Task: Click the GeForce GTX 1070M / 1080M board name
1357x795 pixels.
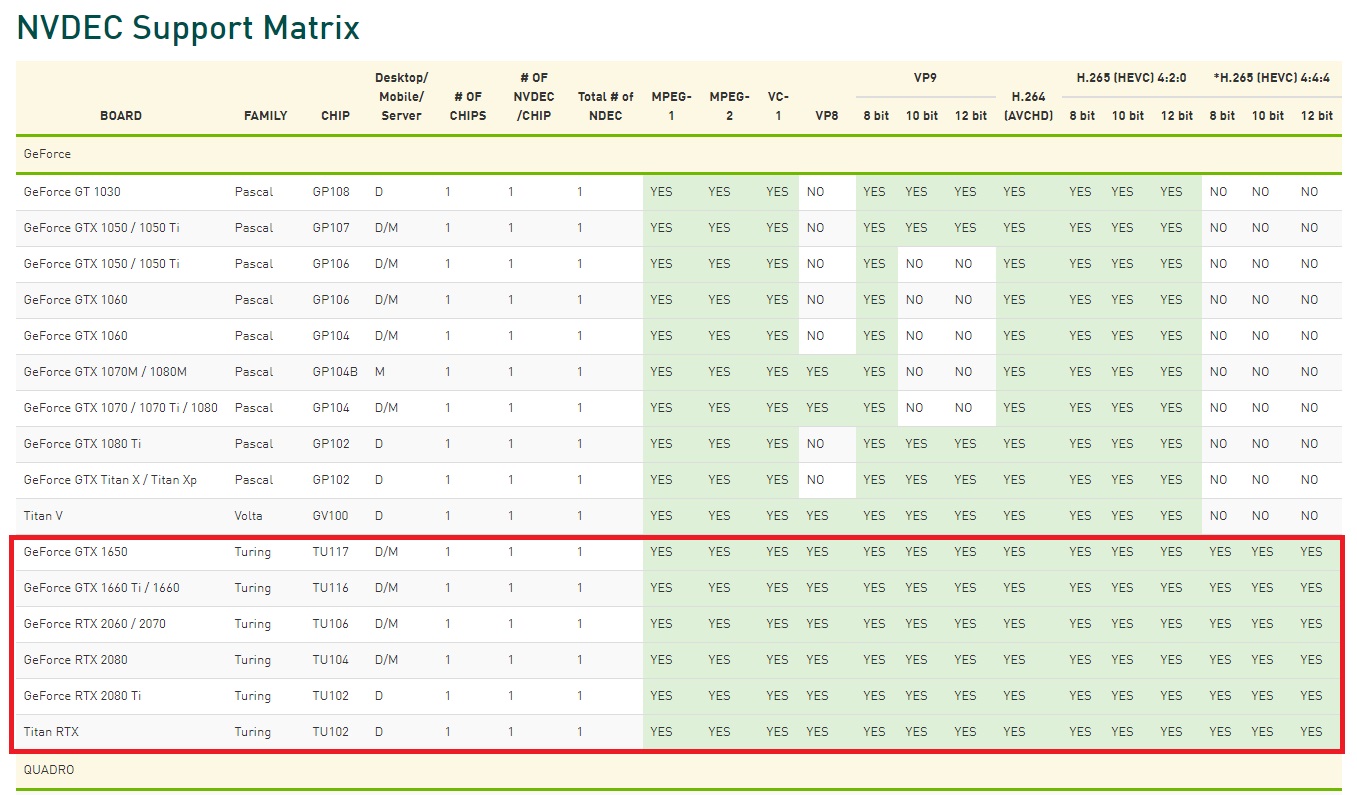Action: 105,372
